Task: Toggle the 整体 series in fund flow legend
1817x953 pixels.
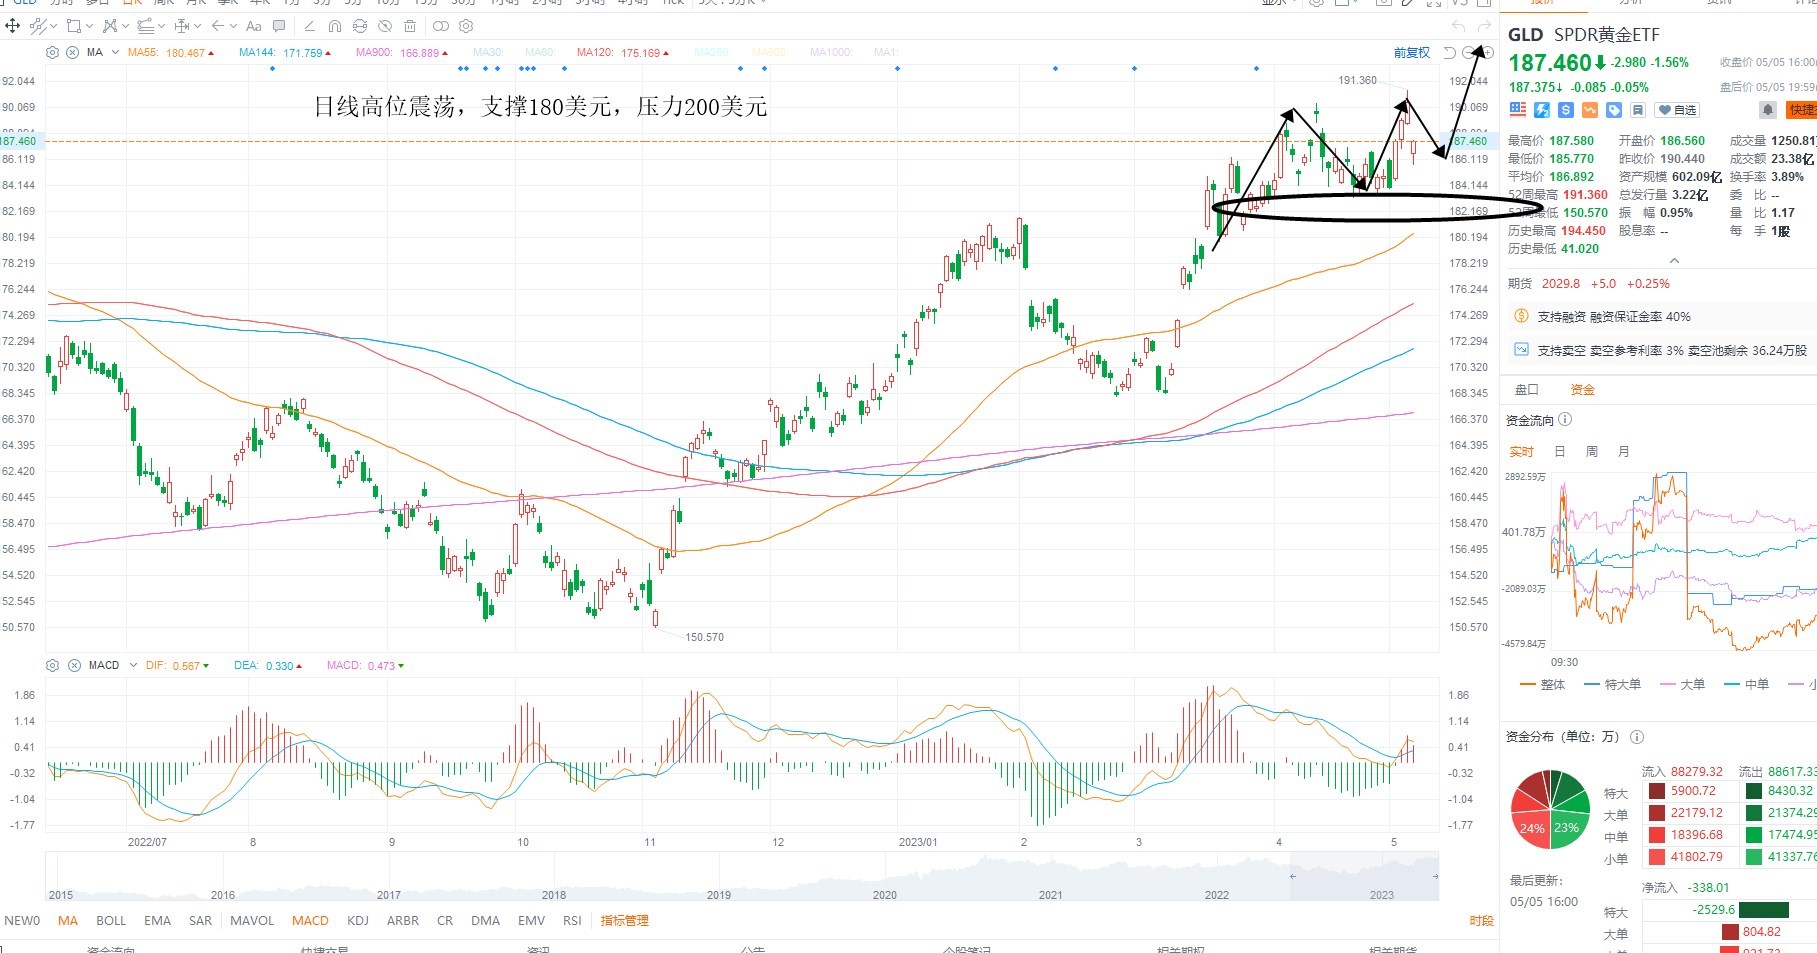Action: pos(1543,684)
